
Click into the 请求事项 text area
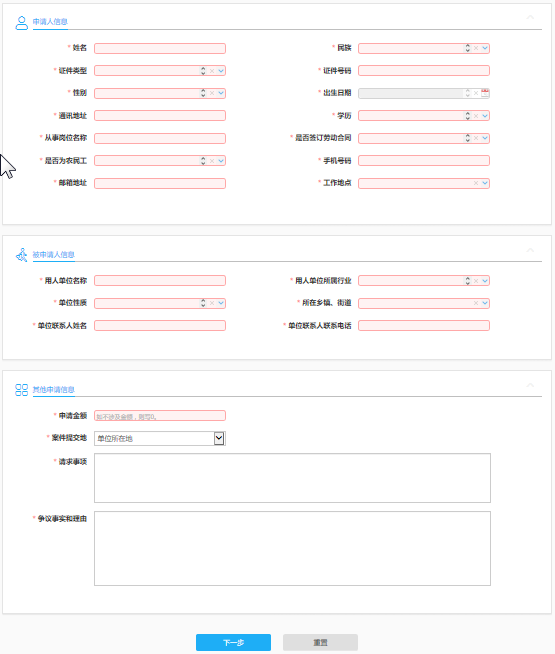tap(292, 478)
